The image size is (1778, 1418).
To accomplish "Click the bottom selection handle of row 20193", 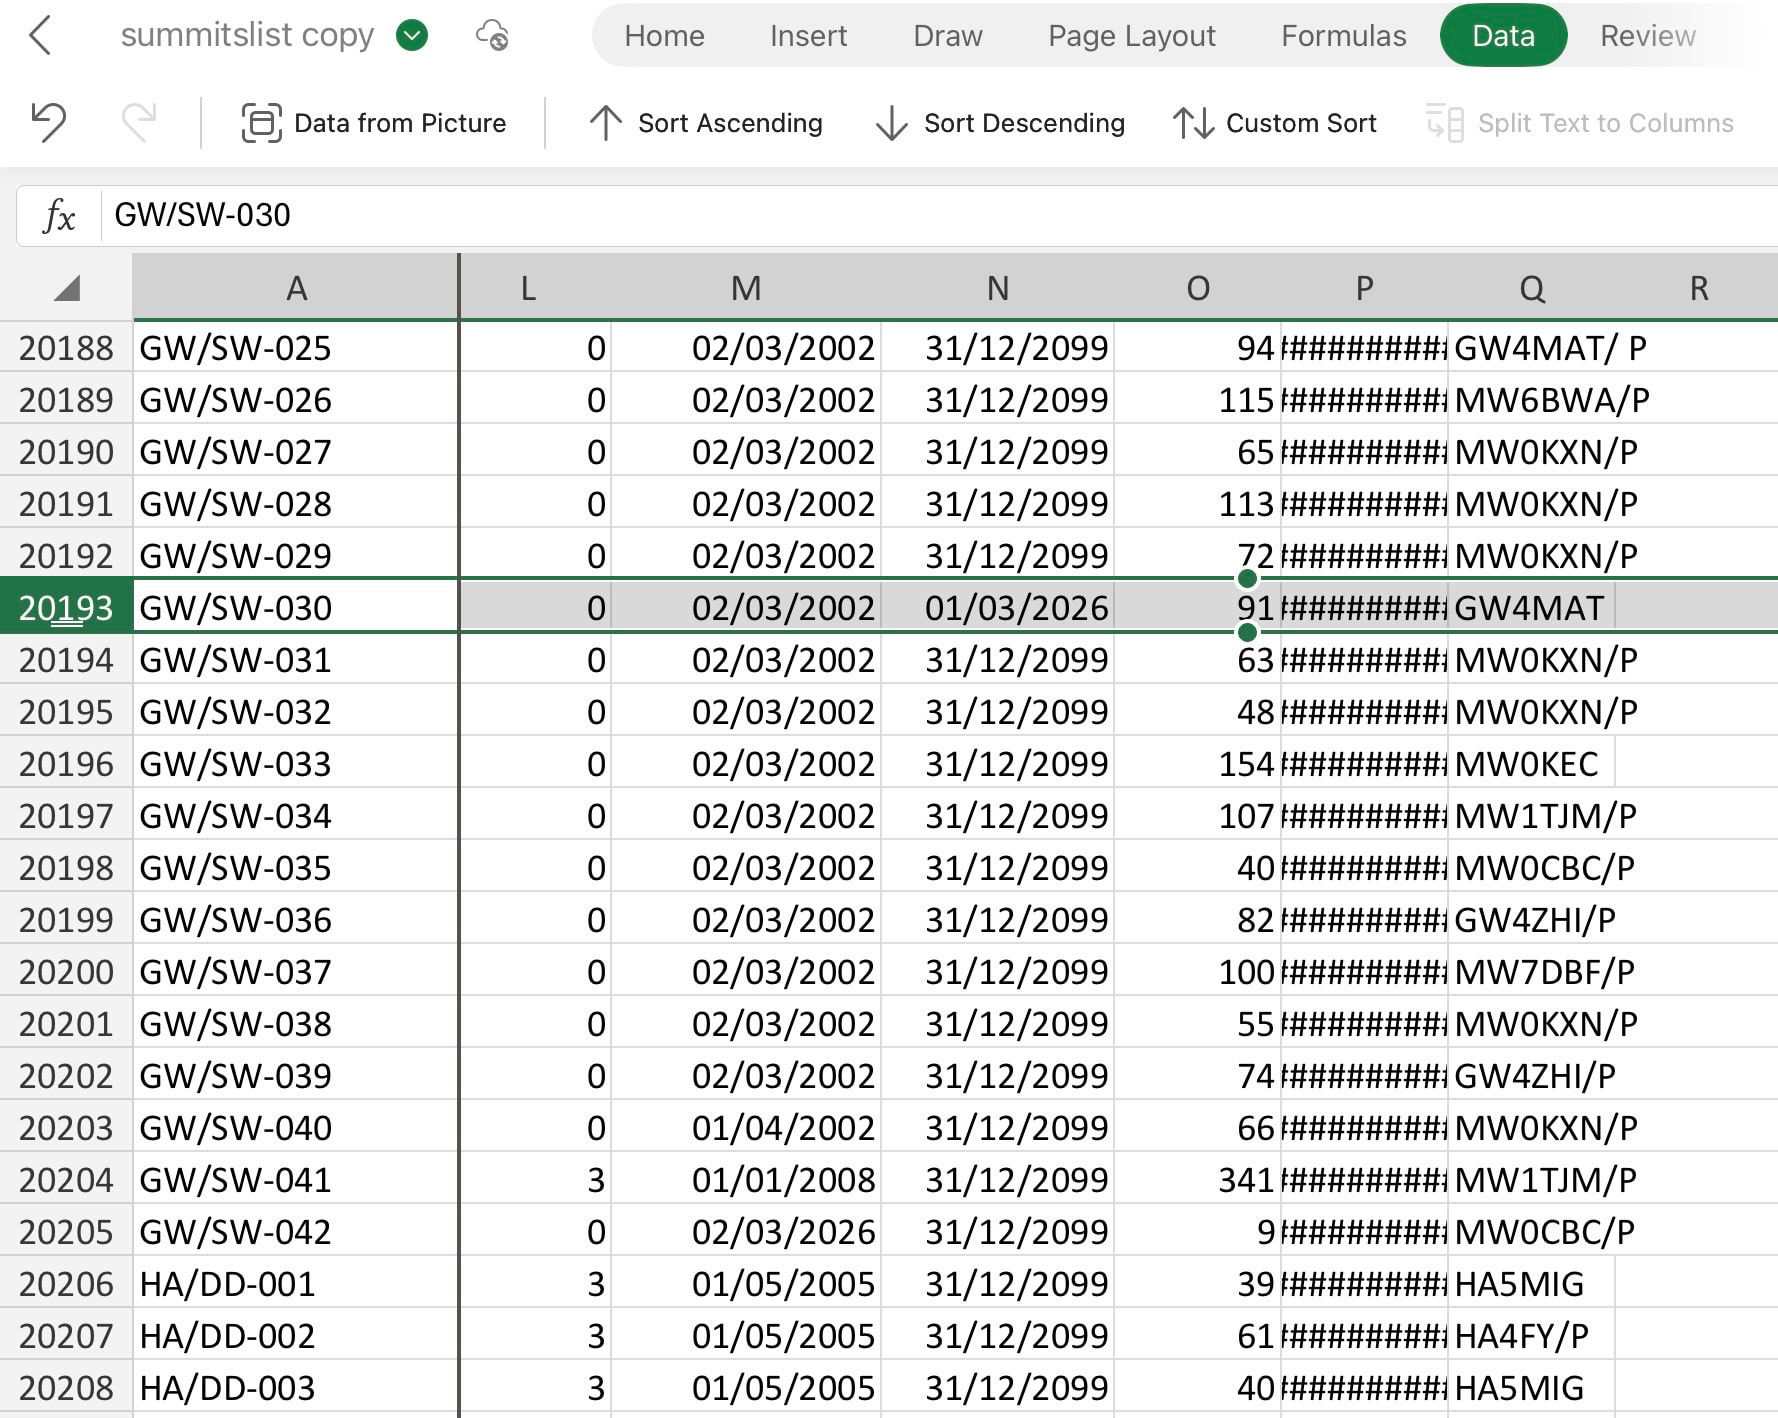I will click(x=1247, y=632).
